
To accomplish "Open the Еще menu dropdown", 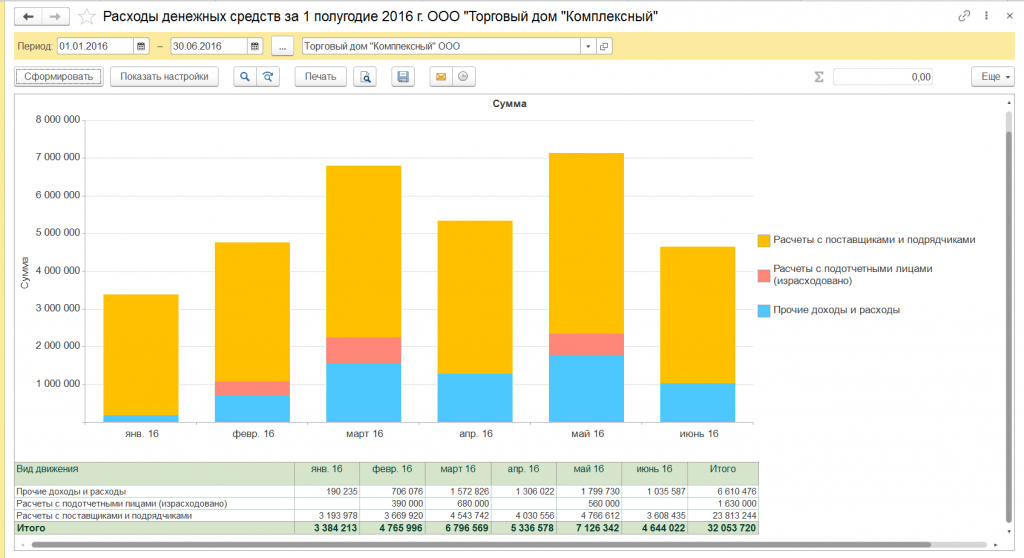I will (992, 77).
